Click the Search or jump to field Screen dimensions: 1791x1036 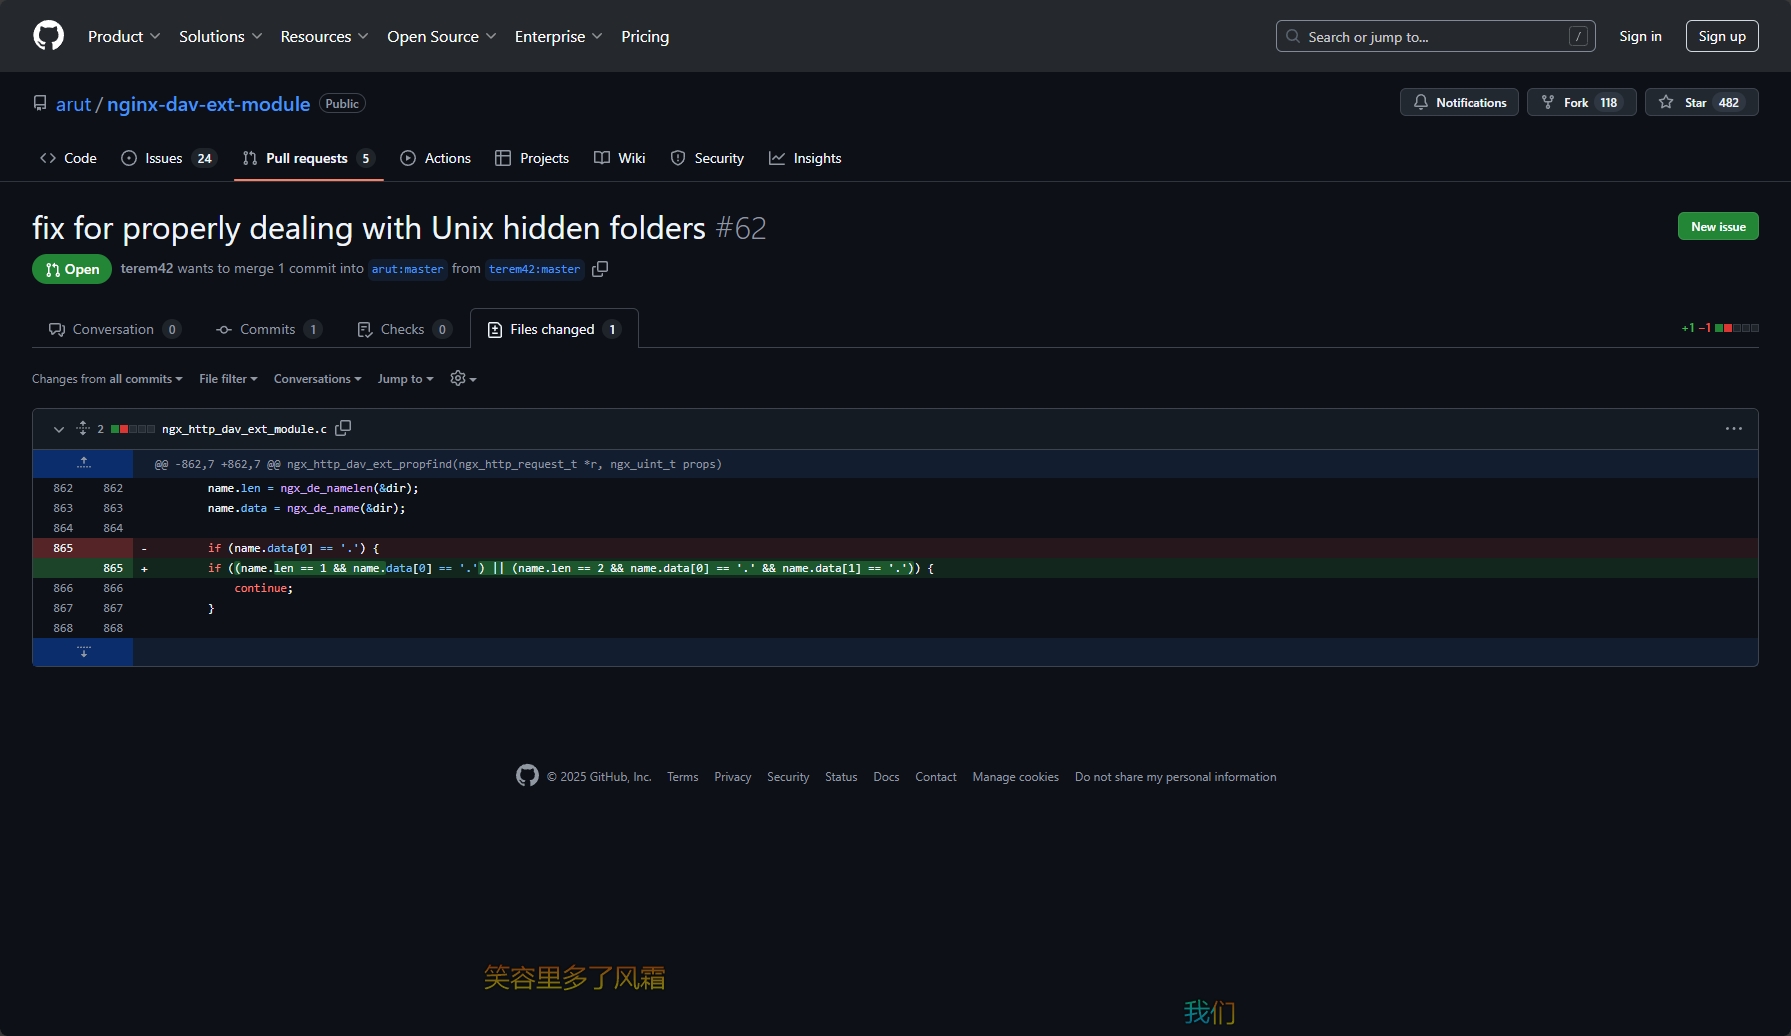1434,37
